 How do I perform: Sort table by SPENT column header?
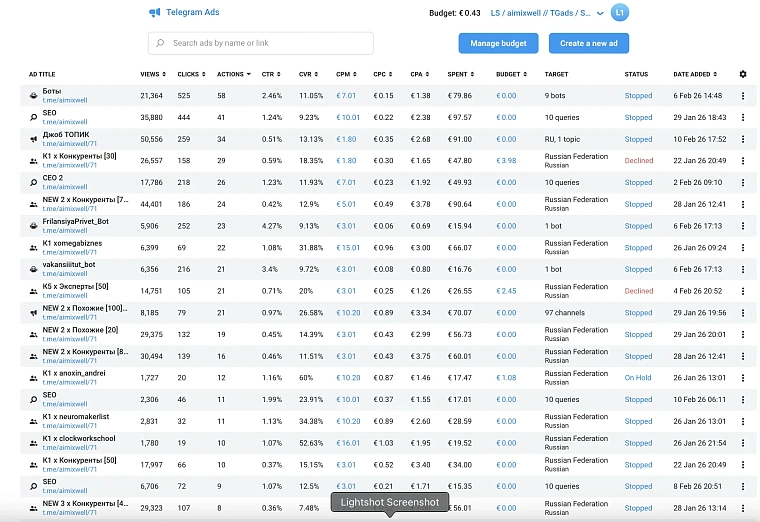point(460,74)
